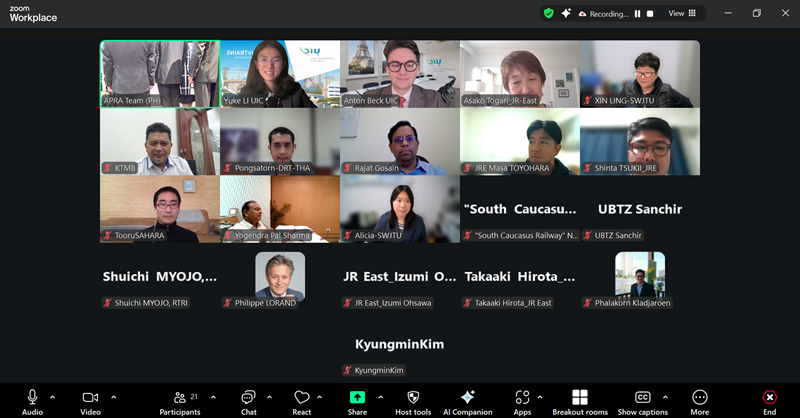Expand the caret next to Share

click(x=381, y=397)
